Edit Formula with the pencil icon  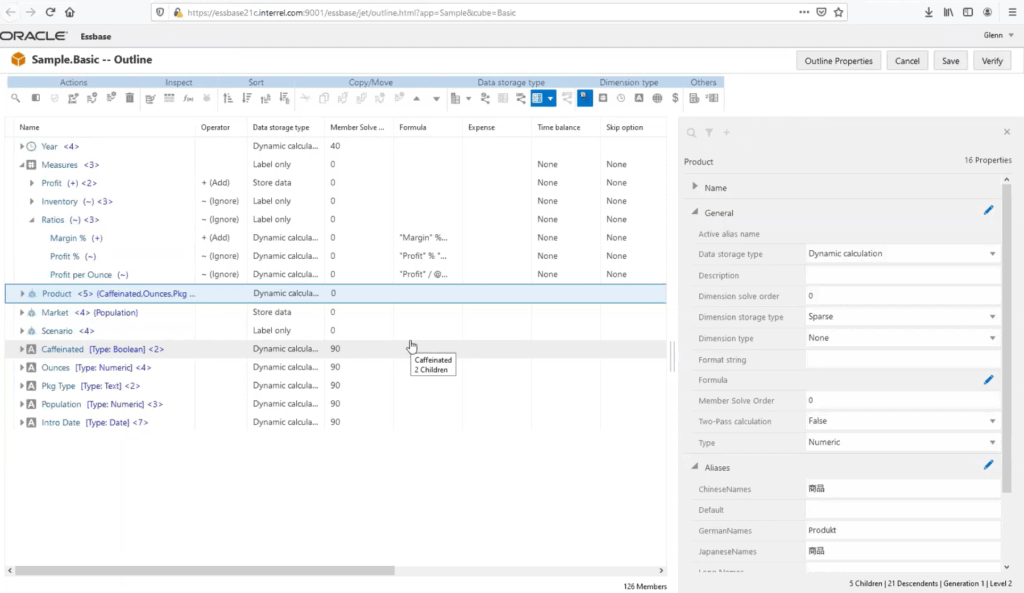989,379
